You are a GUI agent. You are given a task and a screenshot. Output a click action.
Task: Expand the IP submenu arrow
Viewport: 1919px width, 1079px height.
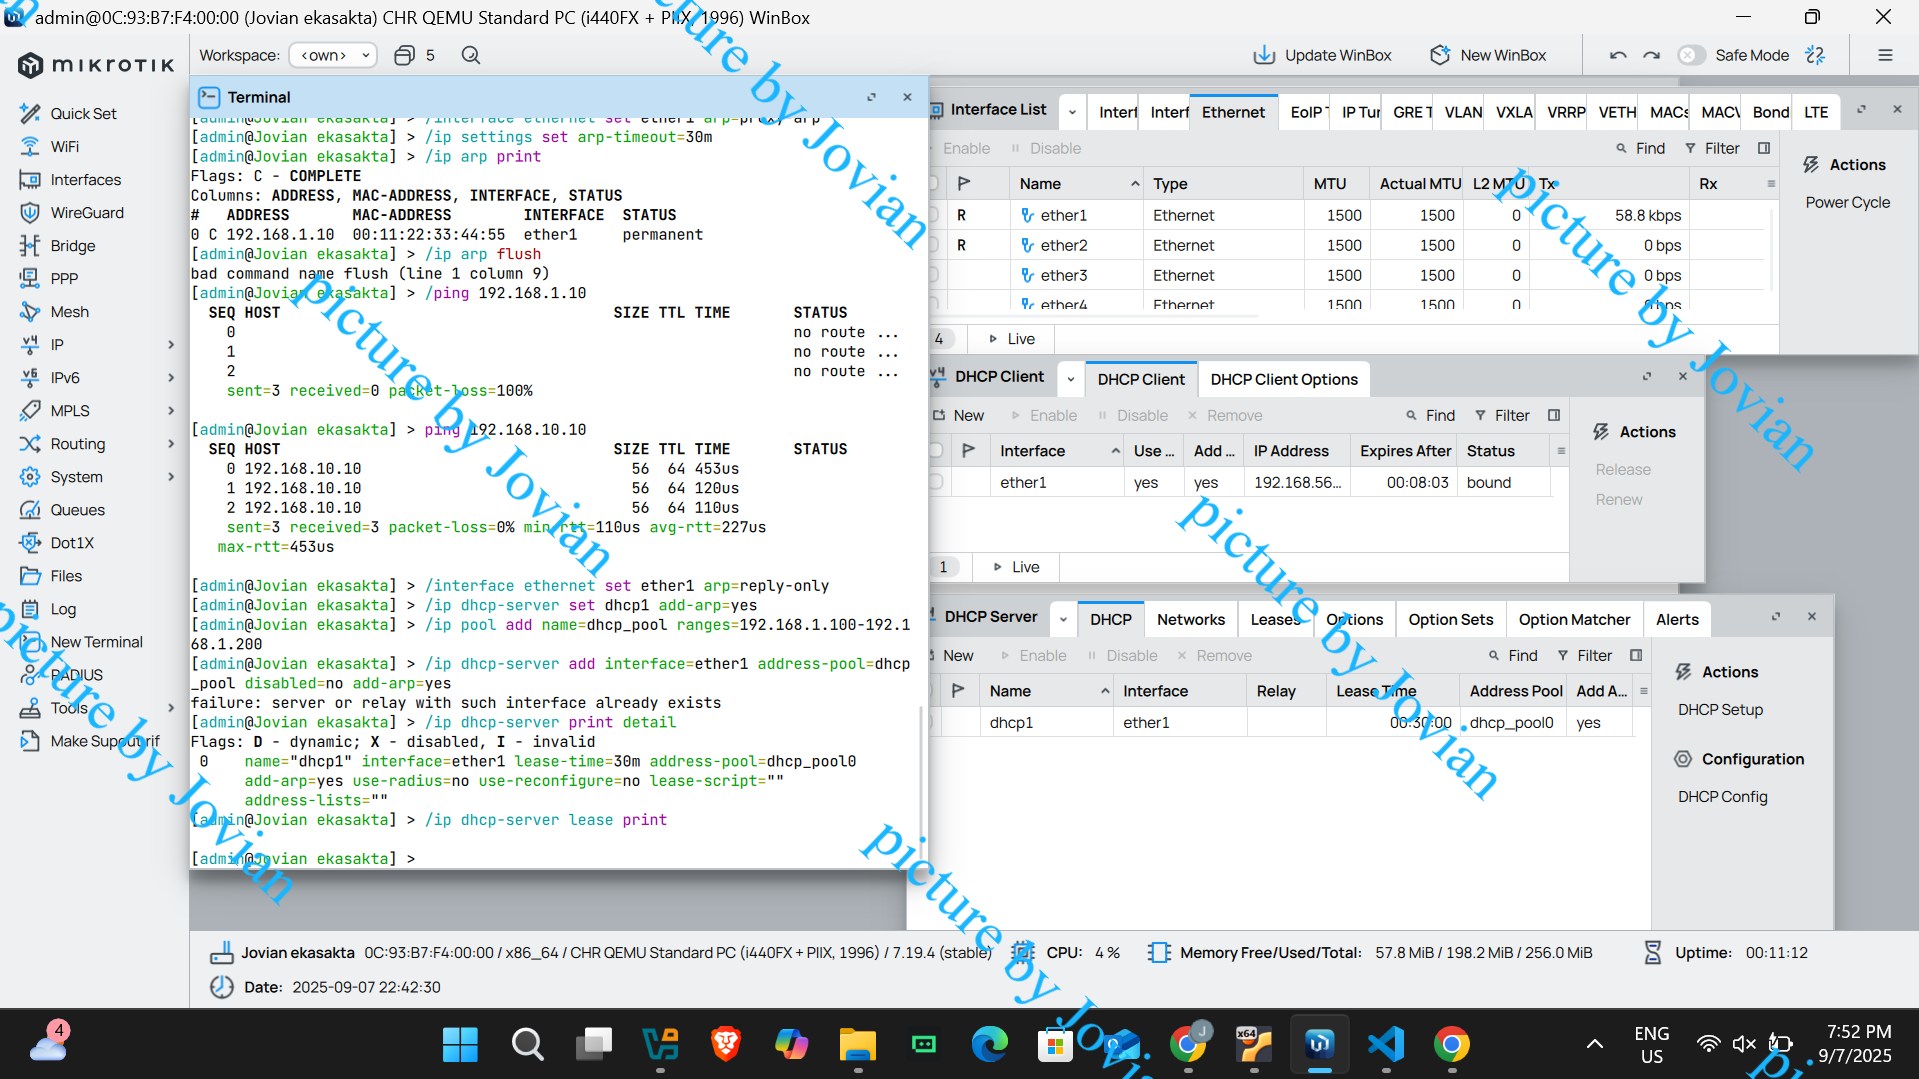pyautogui.click(x=171, y=344)
